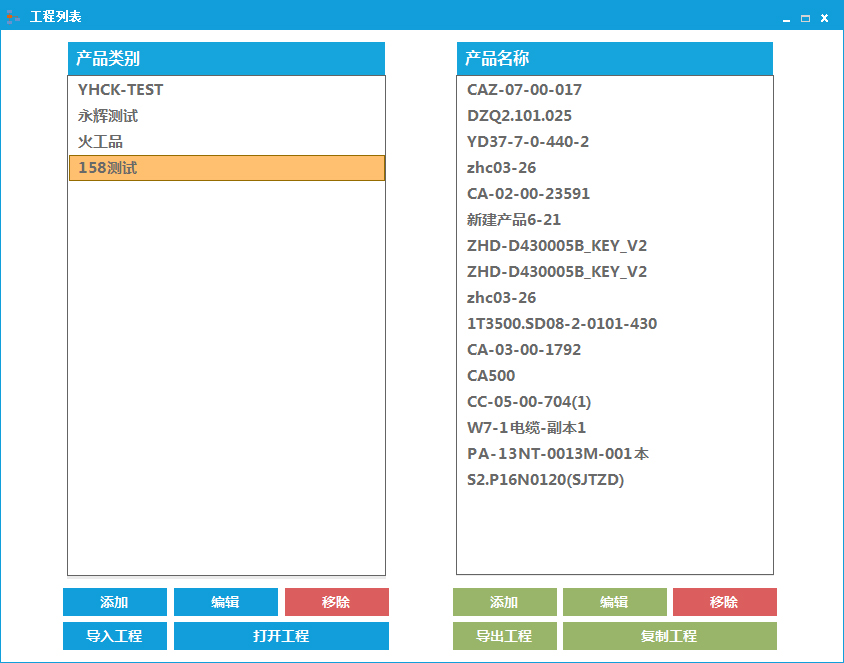Click the 导出工程 button
Viewport: 844px width, 663px height.
point(504,636)
